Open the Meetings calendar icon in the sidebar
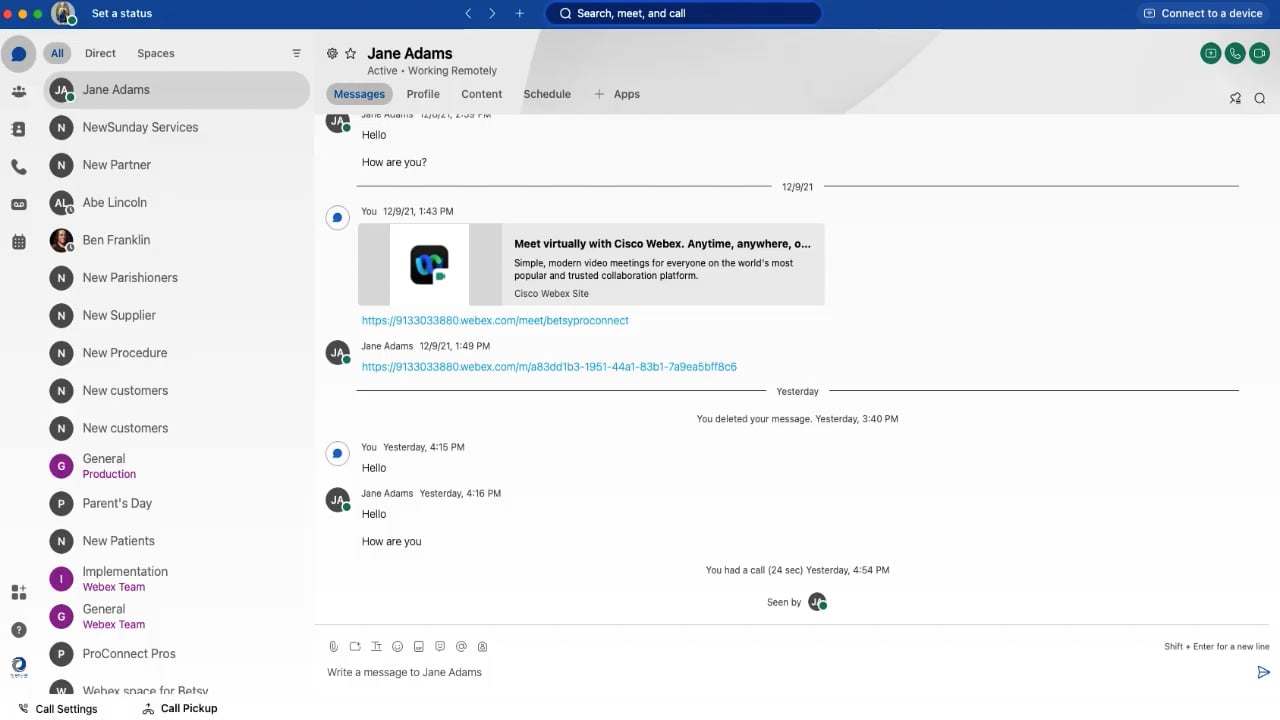The height and width of the screenshot is (720, 1280). pyautogui.click(x=18, y=242)
